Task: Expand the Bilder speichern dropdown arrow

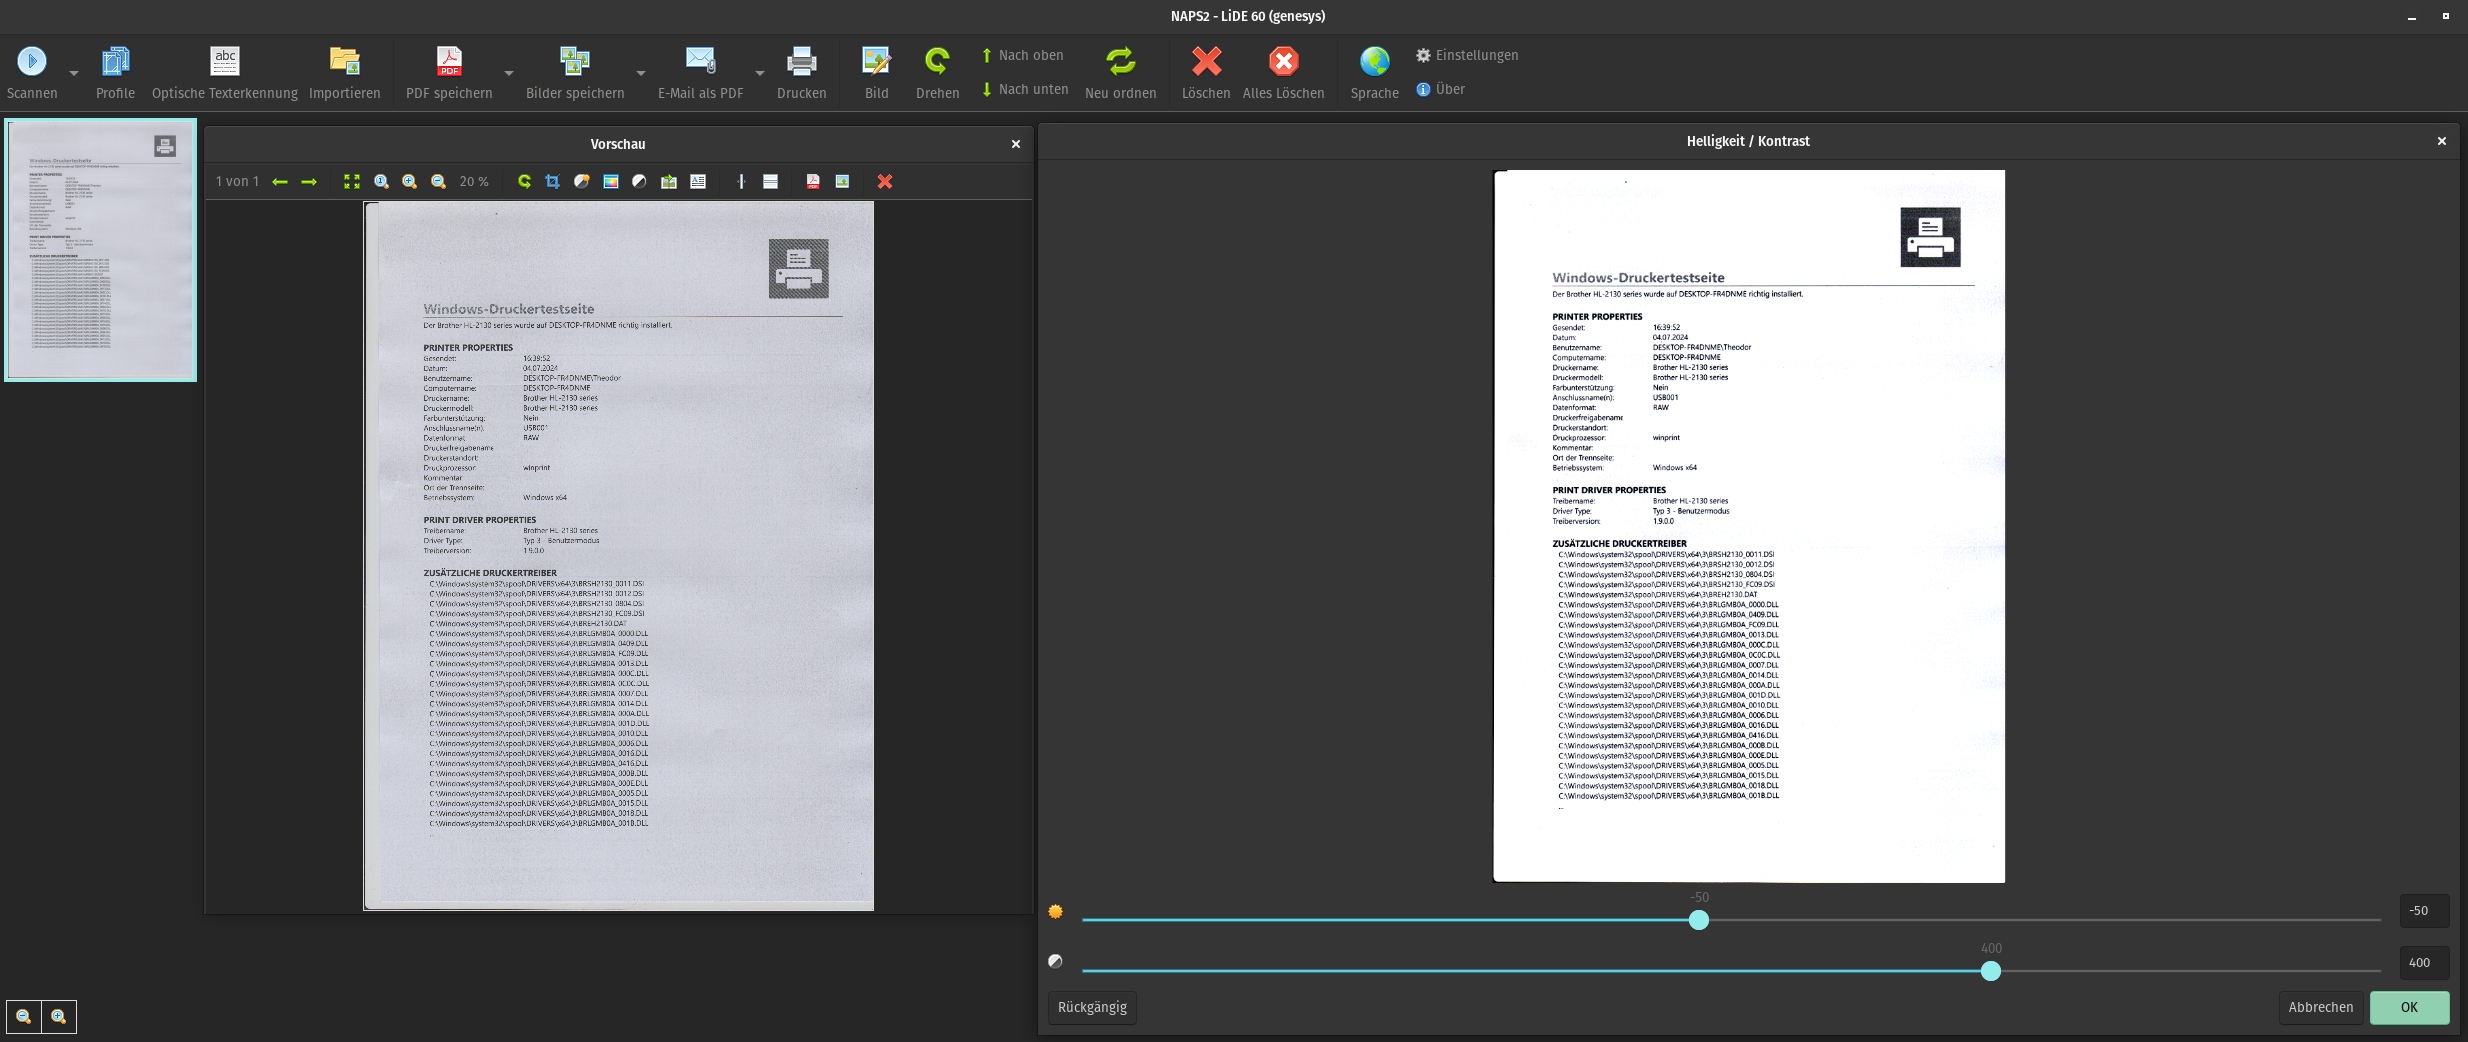Action: coord(641,73)
